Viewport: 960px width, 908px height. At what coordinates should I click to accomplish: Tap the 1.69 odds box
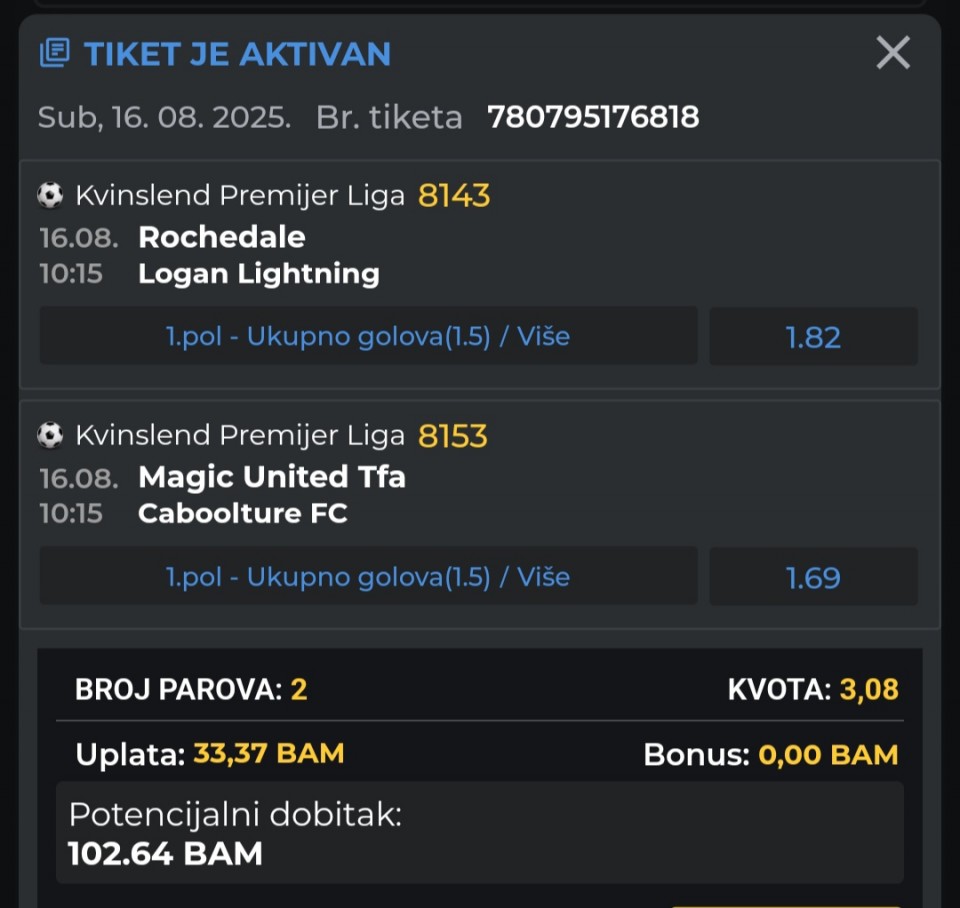click(x=813, y=577)
